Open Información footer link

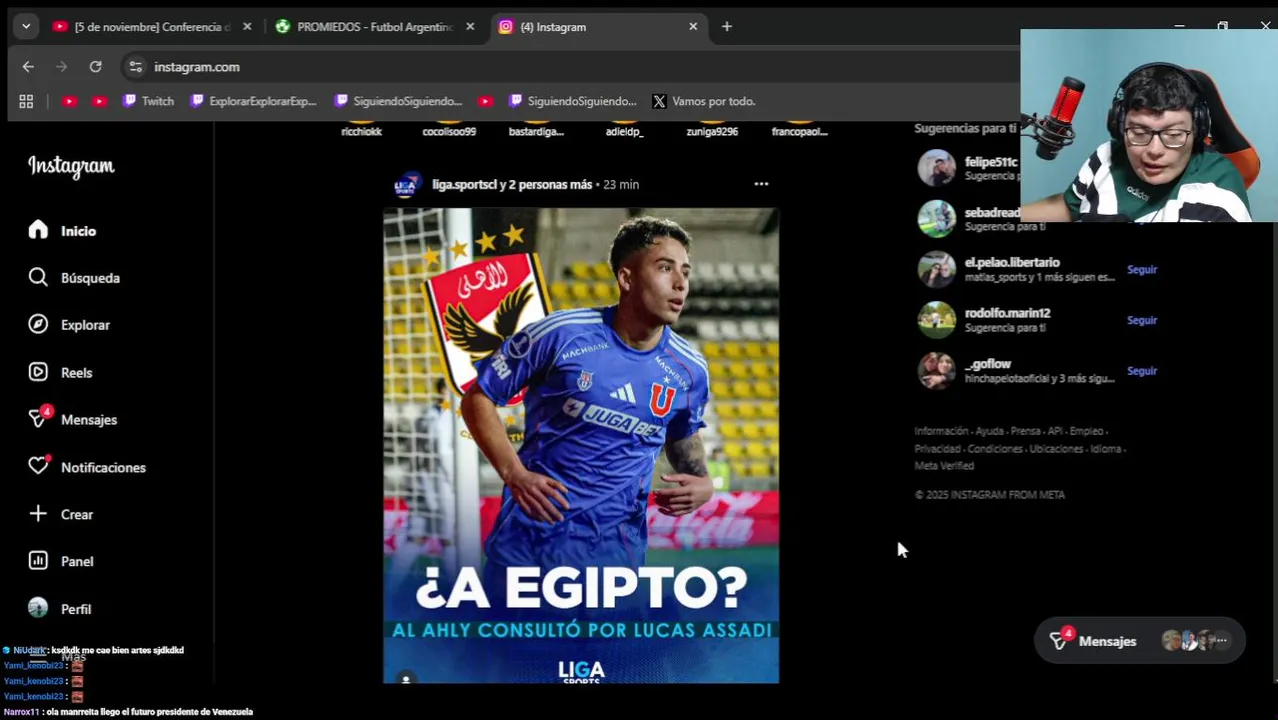[x=941, y=431]
